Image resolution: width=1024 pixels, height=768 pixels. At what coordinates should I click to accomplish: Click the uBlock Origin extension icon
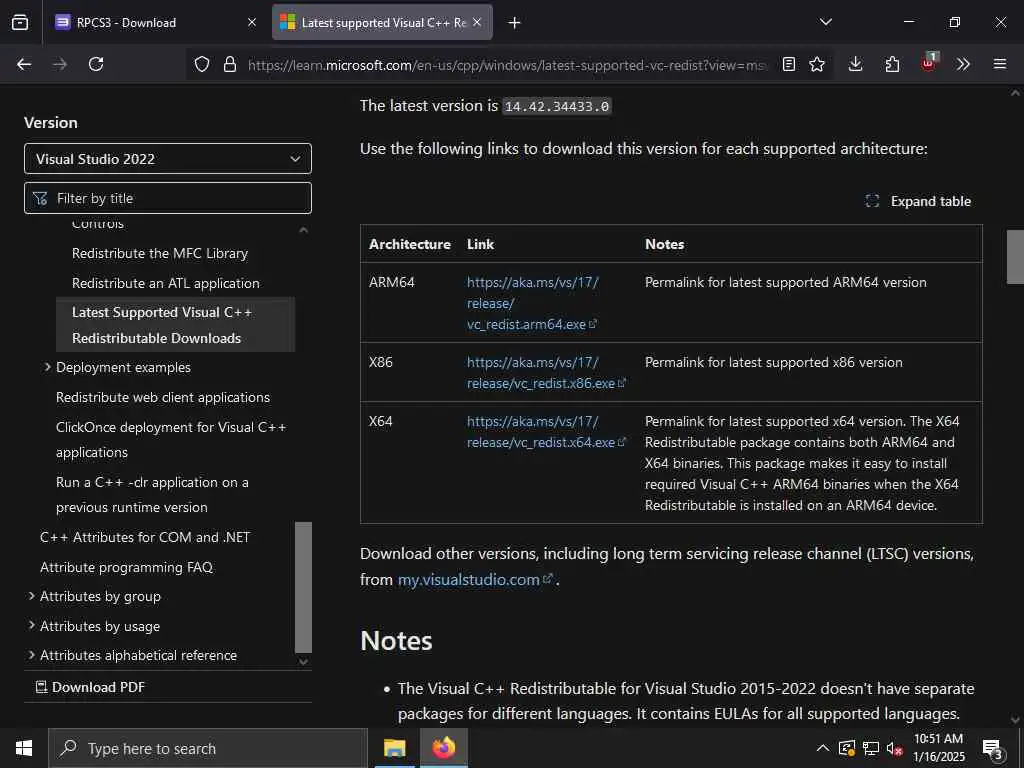point(929,63)
